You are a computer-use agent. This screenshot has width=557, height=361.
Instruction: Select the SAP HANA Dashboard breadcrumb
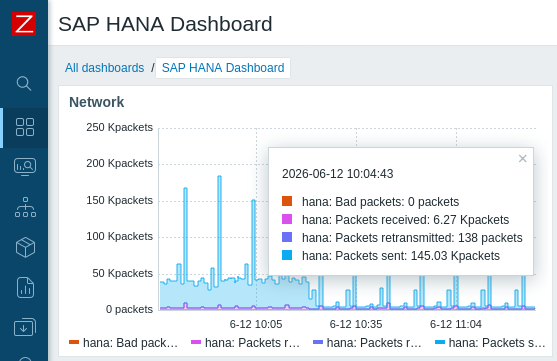(223, 68)
